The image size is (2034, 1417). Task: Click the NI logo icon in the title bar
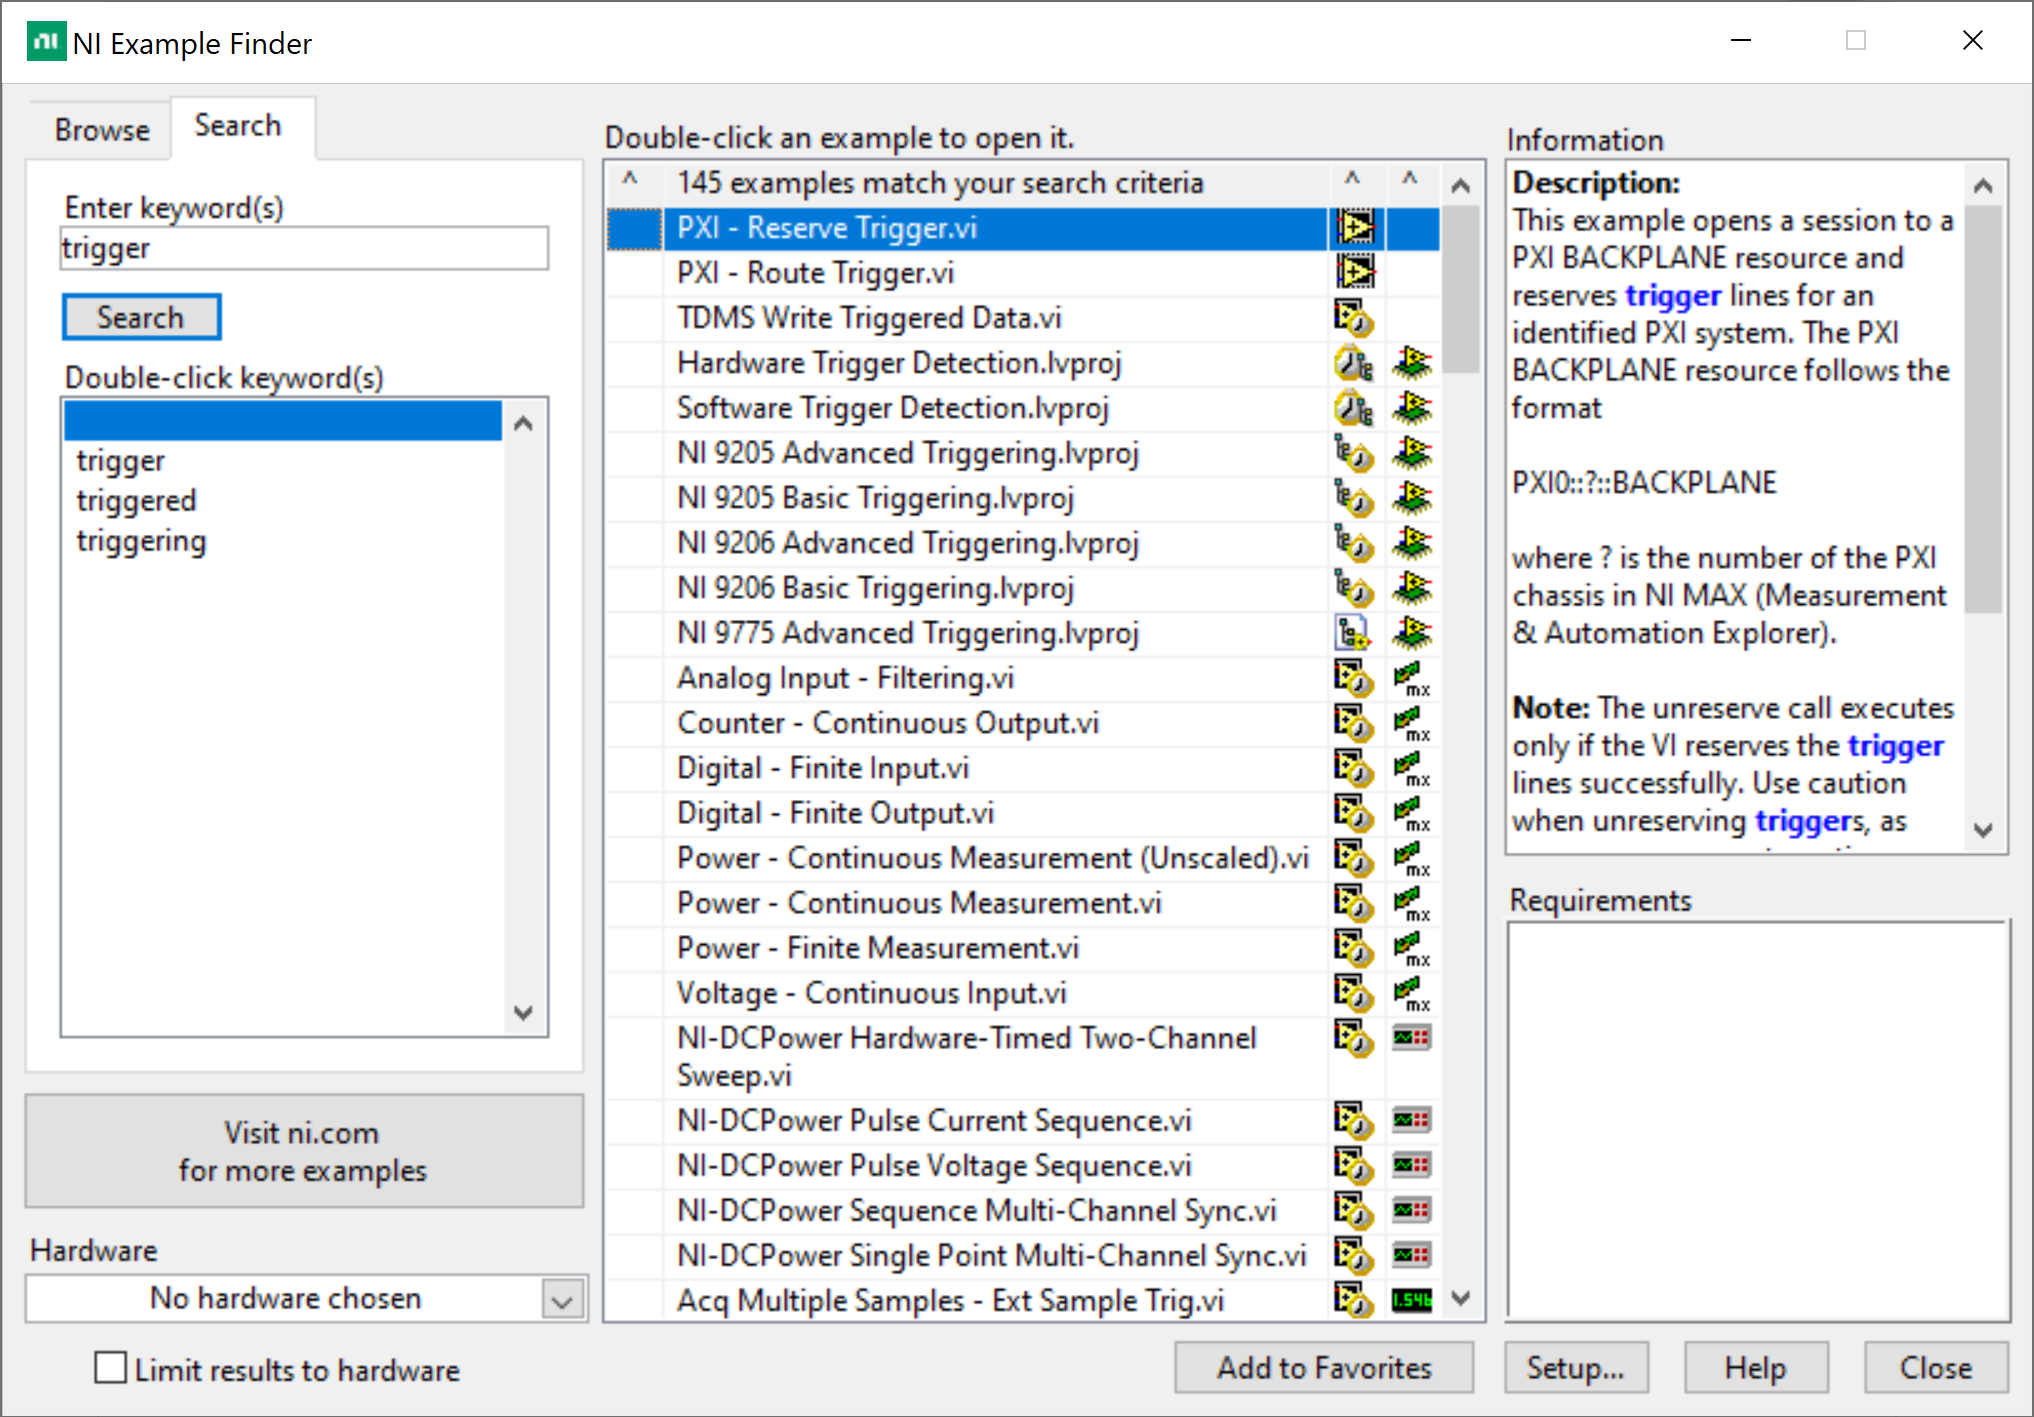[x=46, y=42]
